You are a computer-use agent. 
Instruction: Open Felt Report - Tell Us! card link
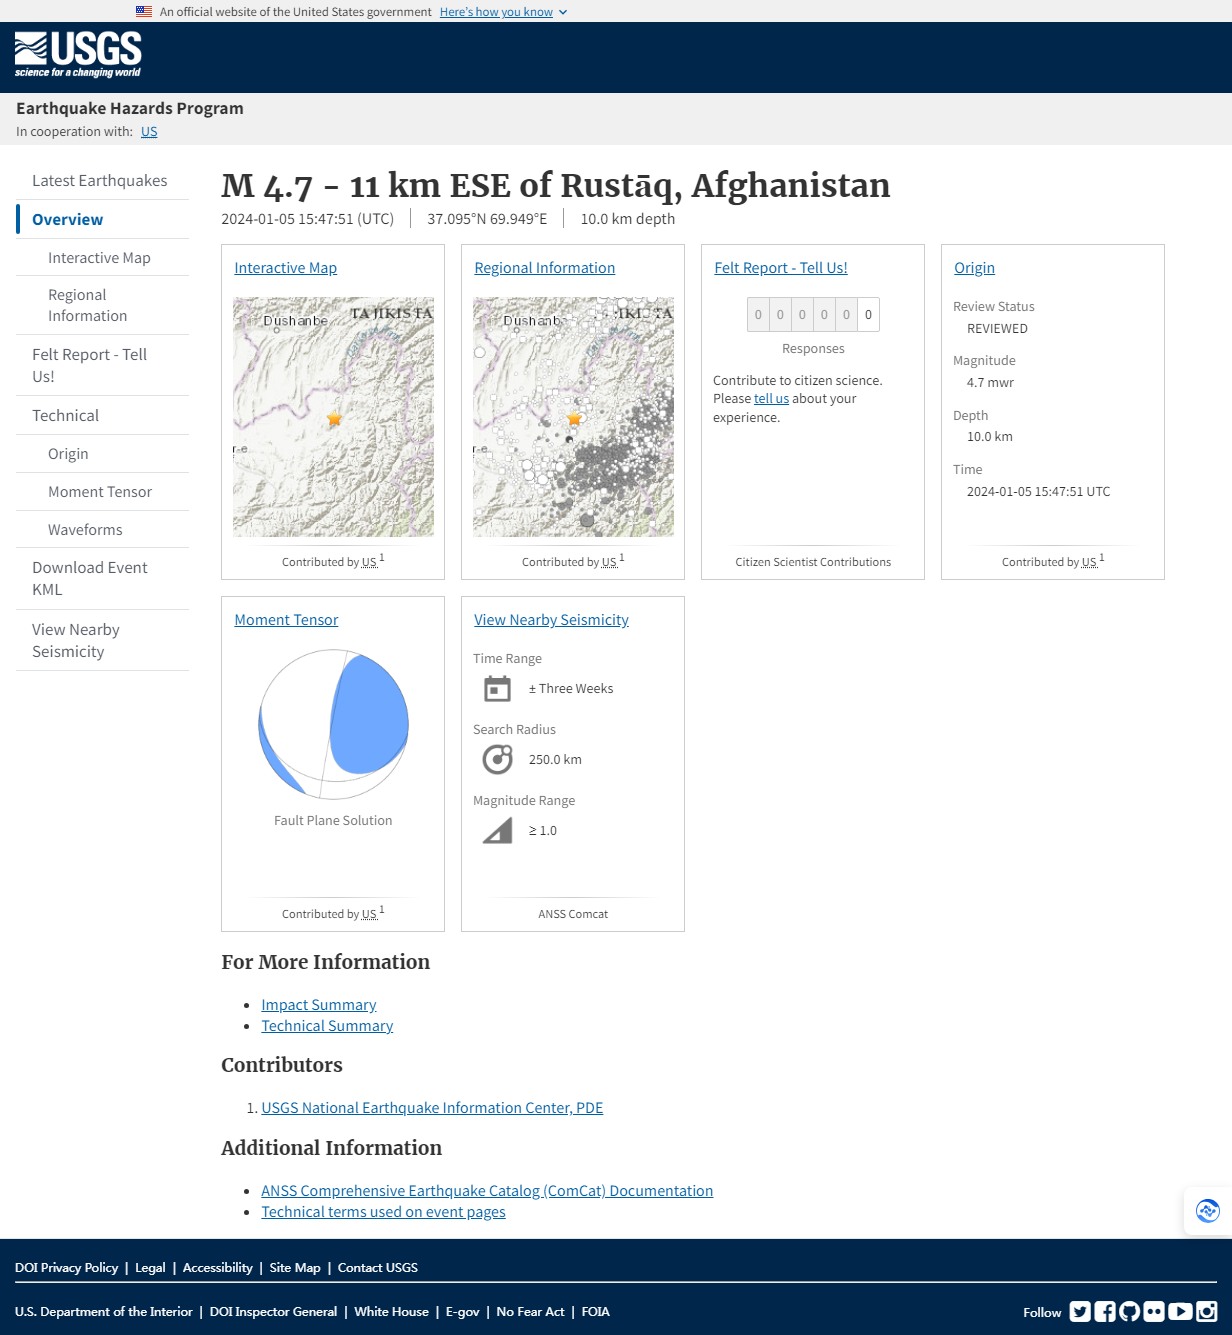tap(781, 268)
